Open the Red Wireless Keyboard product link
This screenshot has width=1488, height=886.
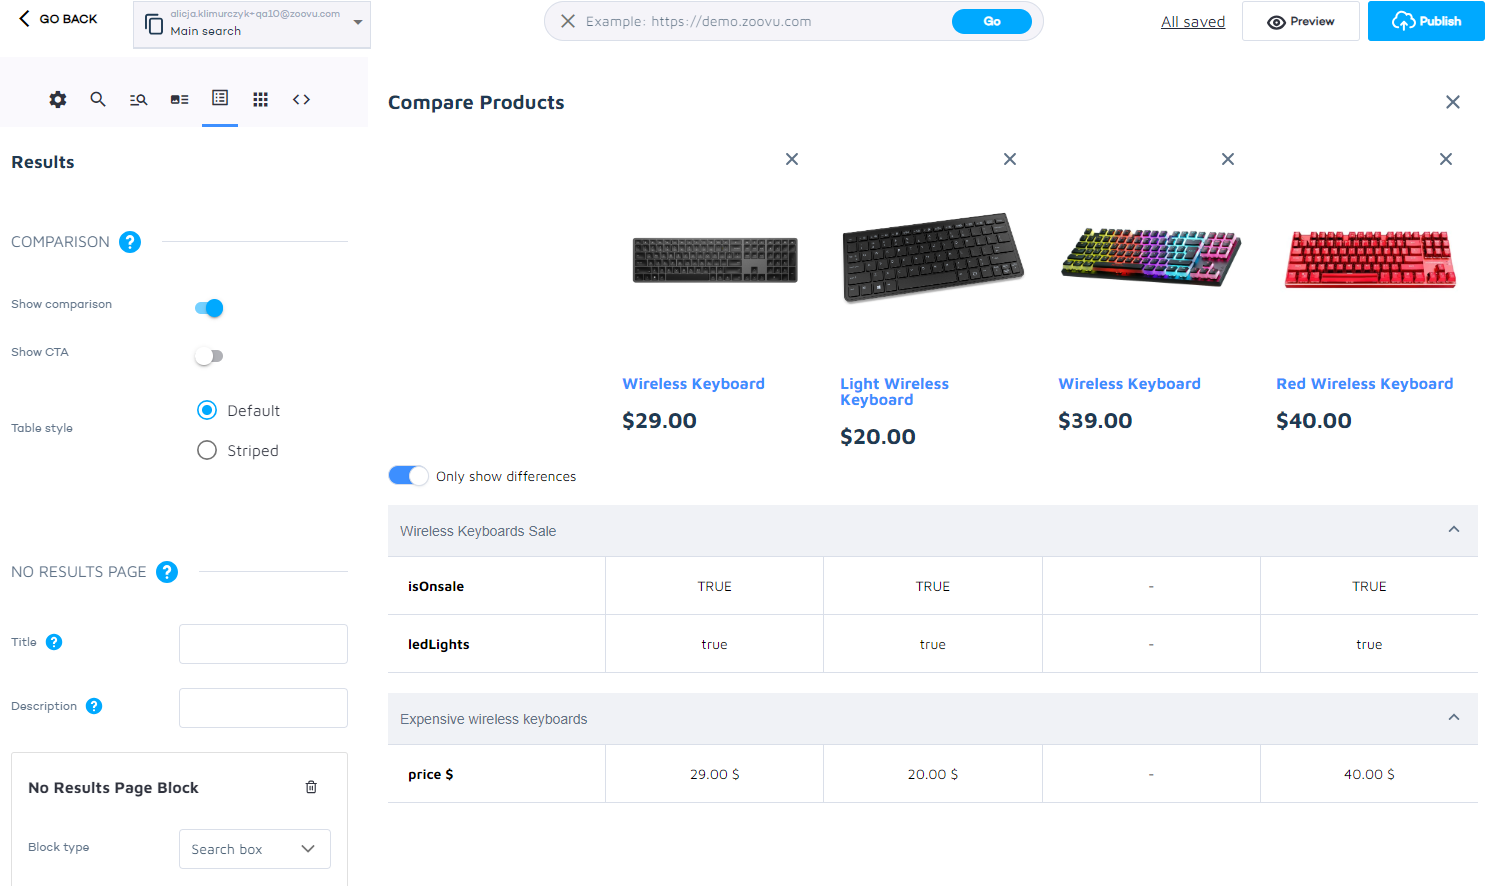pyautogui.click(x=1364, y=384)
